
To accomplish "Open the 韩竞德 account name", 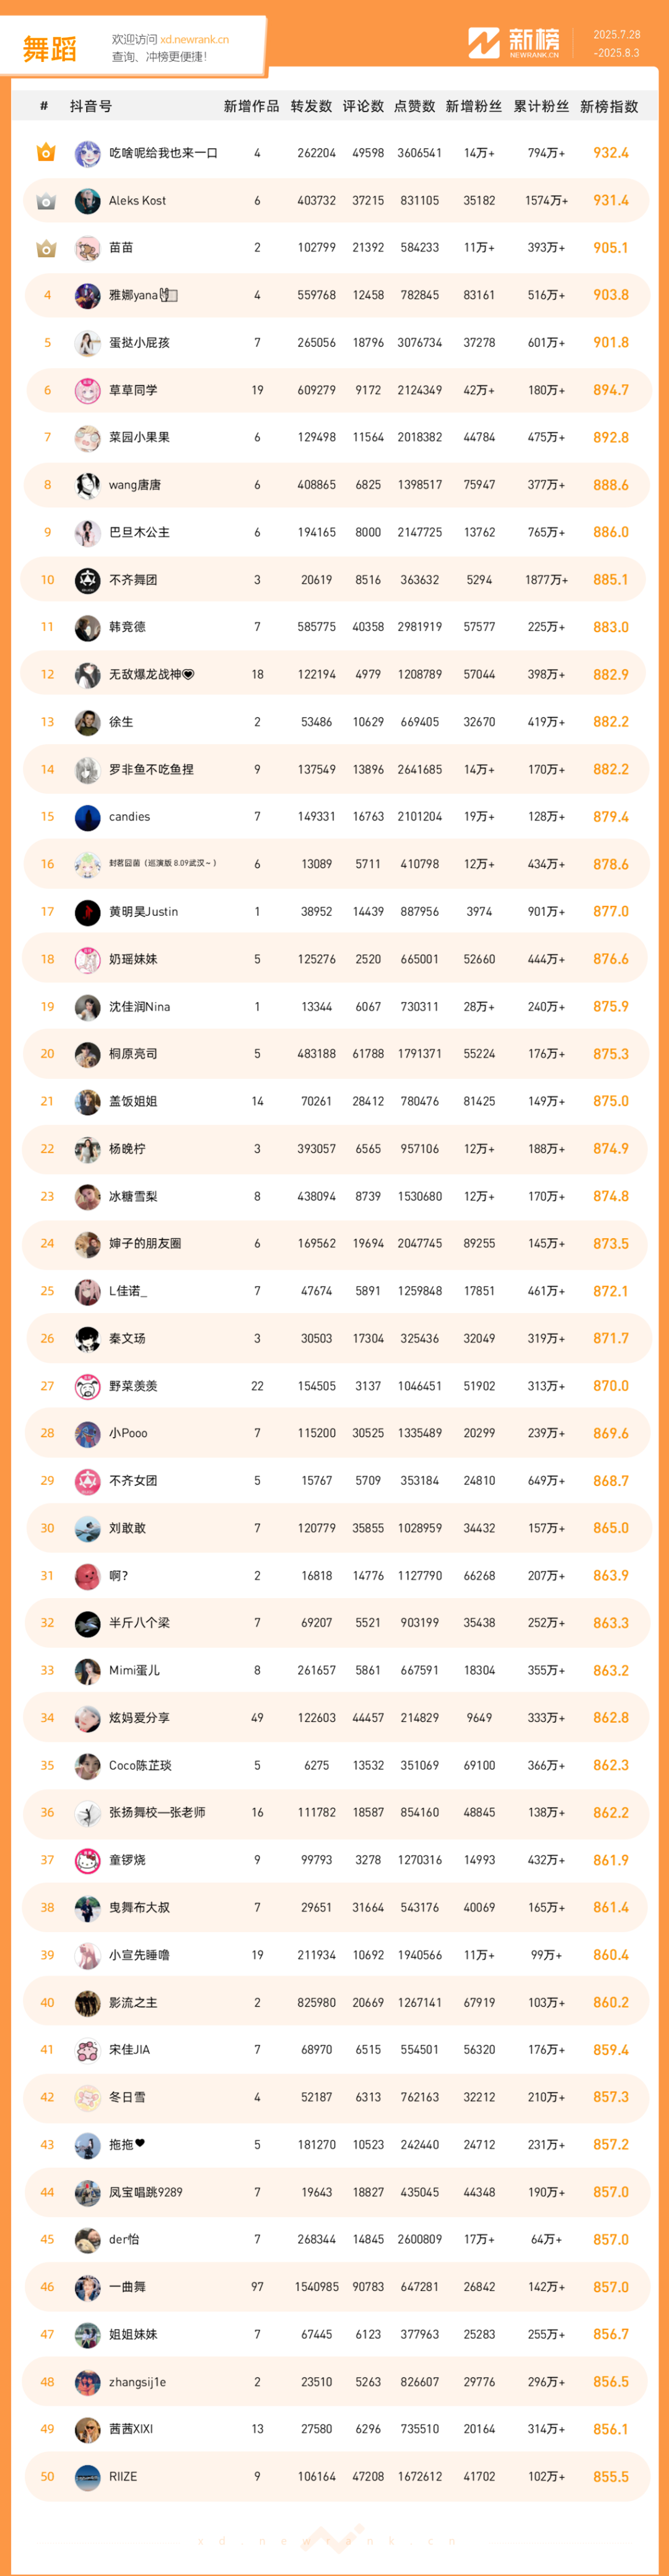I will 127,627.
